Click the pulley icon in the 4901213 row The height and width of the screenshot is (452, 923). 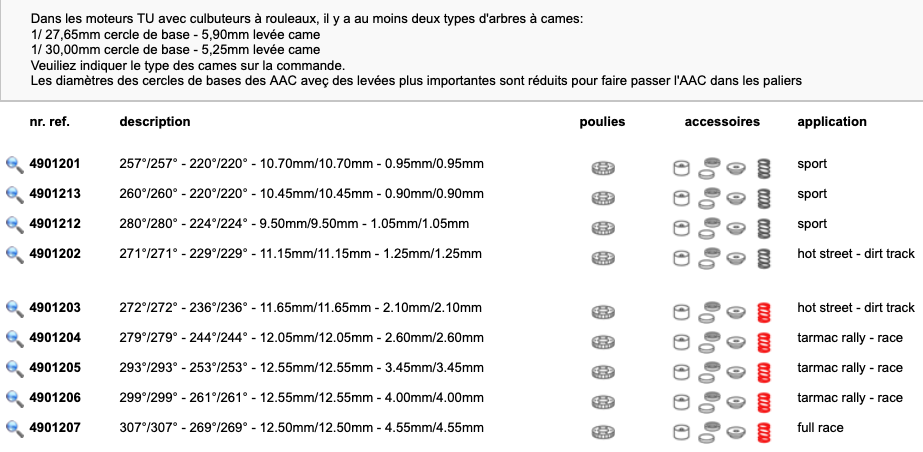[x=603, y=198]
